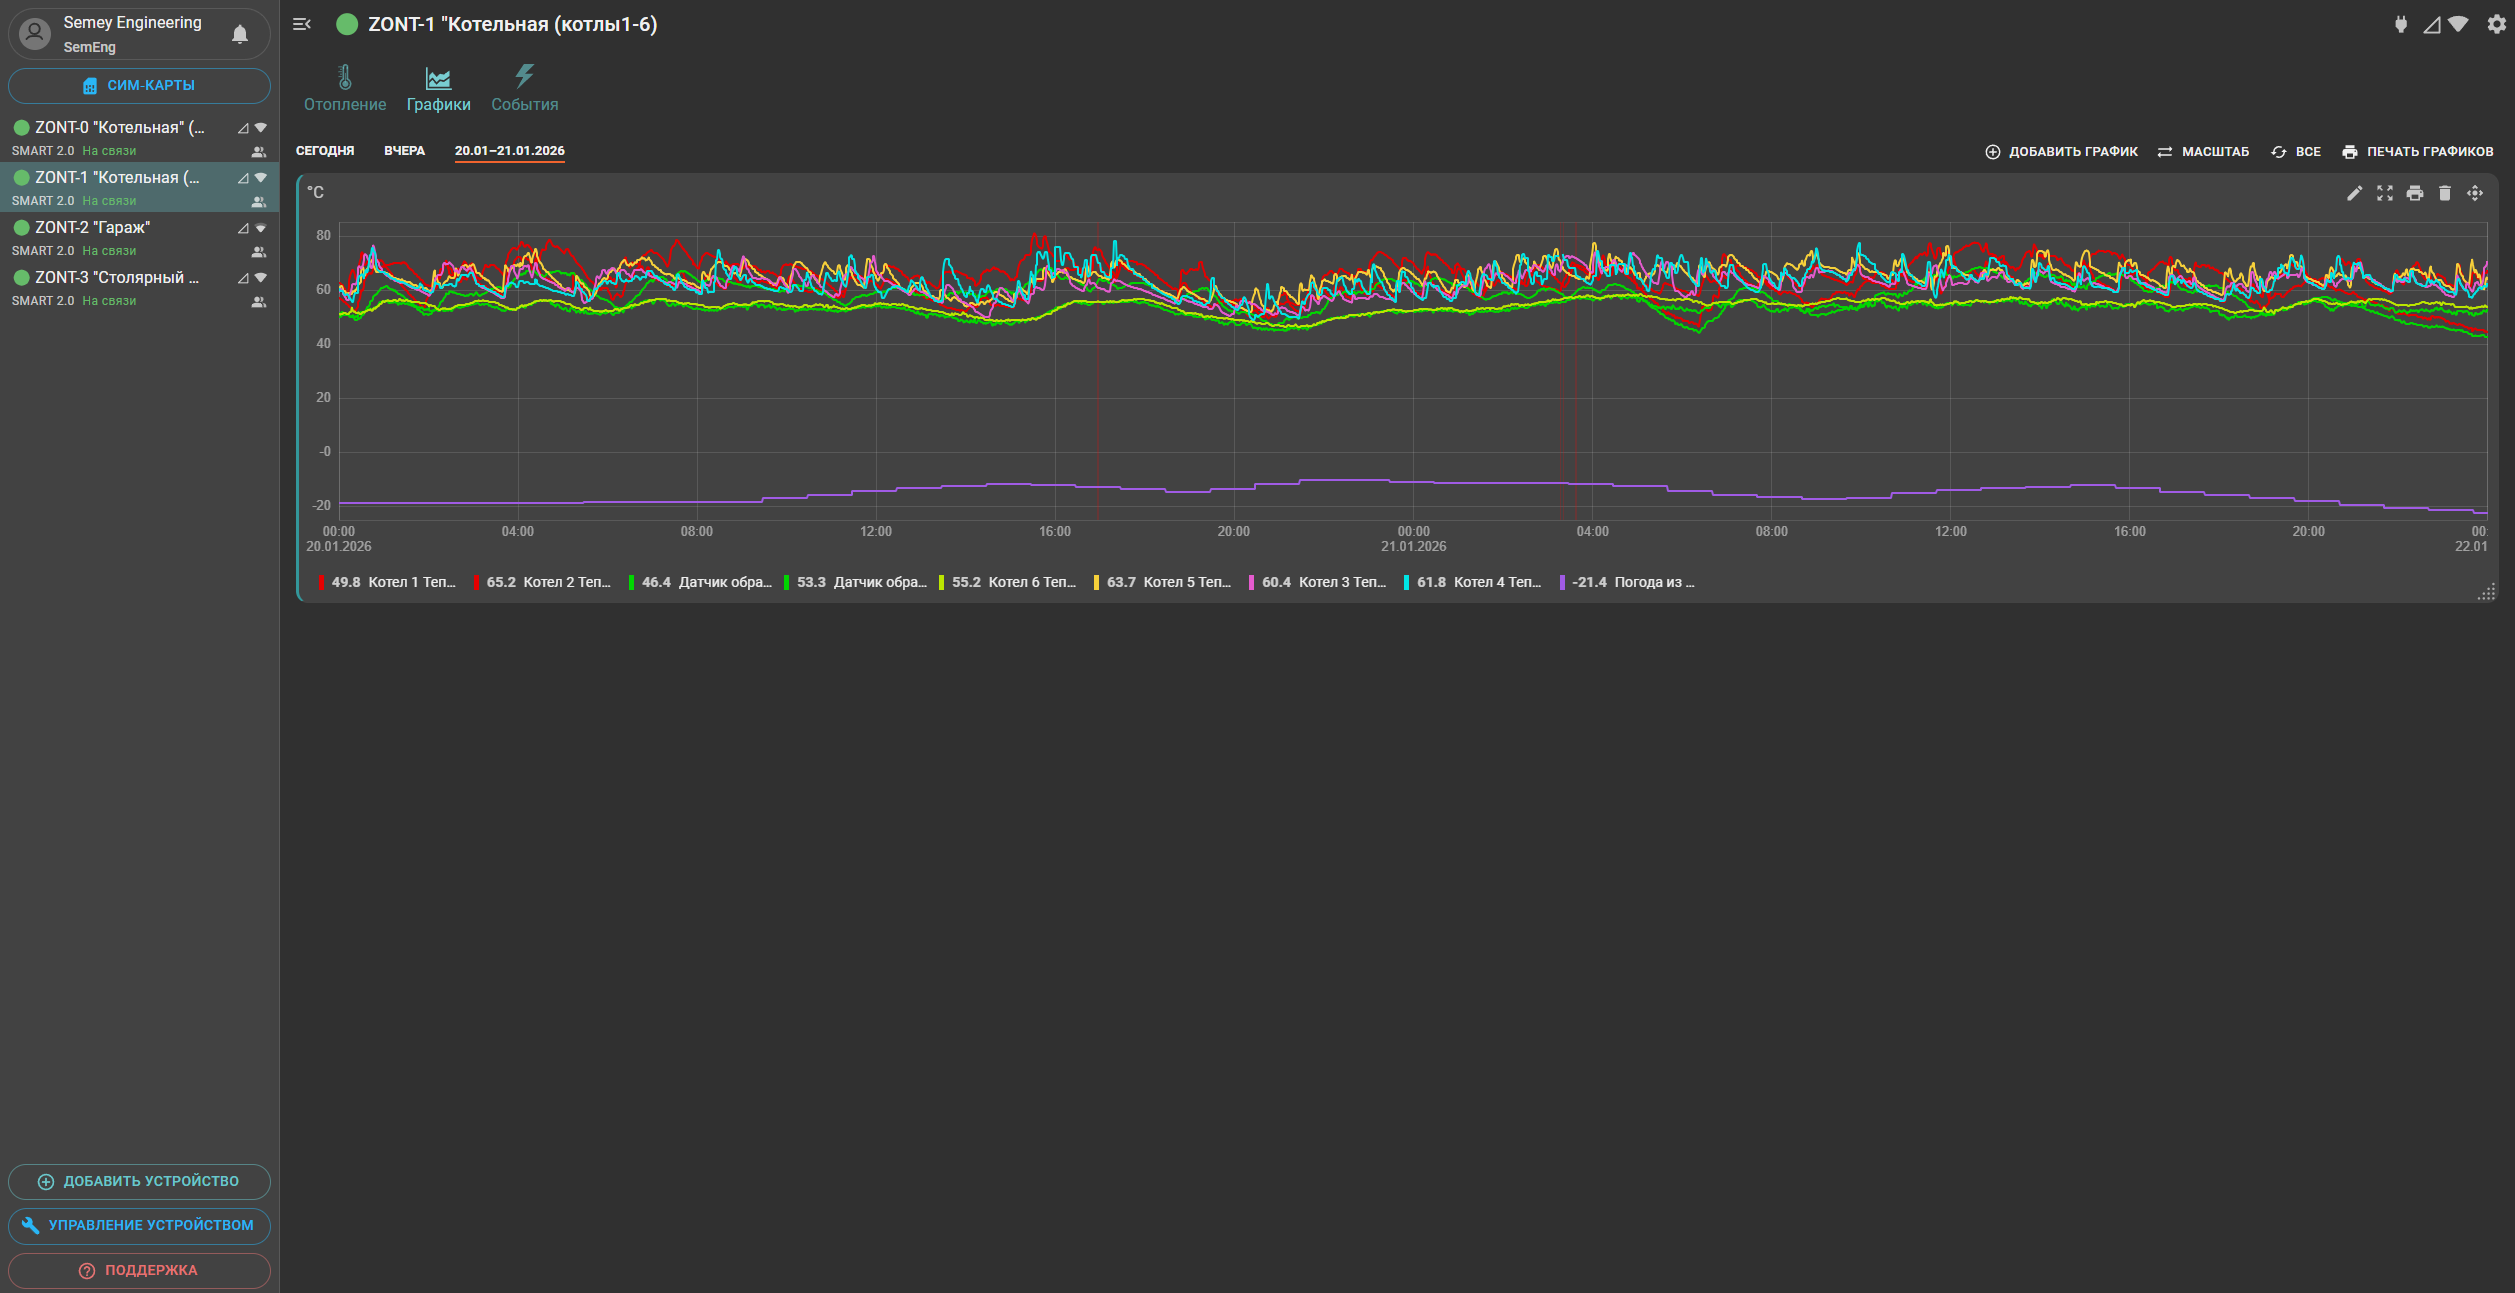Open the settings gear in the top right
This screenshot has height=1293, width=2515.
tap(2496, 25)
